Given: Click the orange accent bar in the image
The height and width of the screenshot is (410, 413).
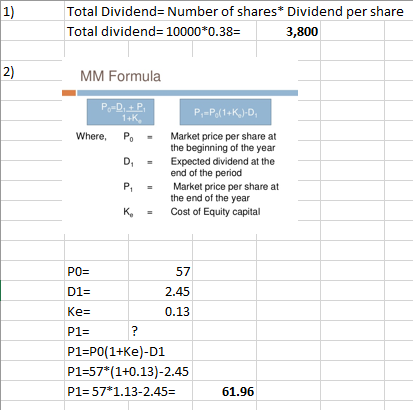Looking at the screenshot, I should coord(69,93).
